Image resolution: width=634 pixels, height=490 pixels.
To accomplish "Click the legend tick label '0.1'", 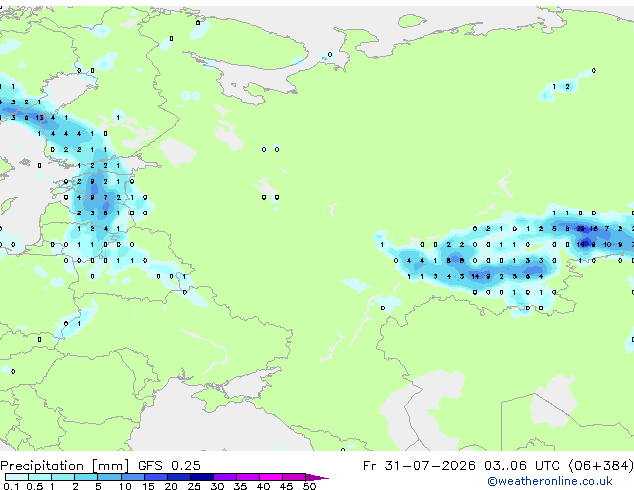I will [11, 486].
